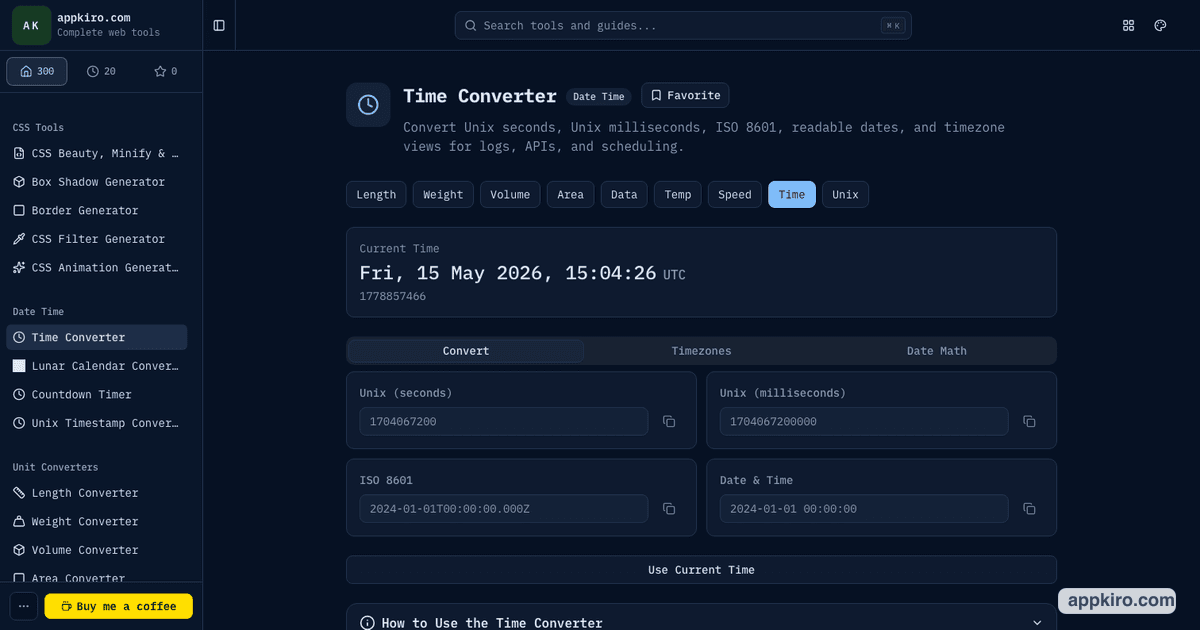Click the large clock icon beside Time Converter title
Viewport: 1200px width, 630px height.
click(x=368, y=104)
